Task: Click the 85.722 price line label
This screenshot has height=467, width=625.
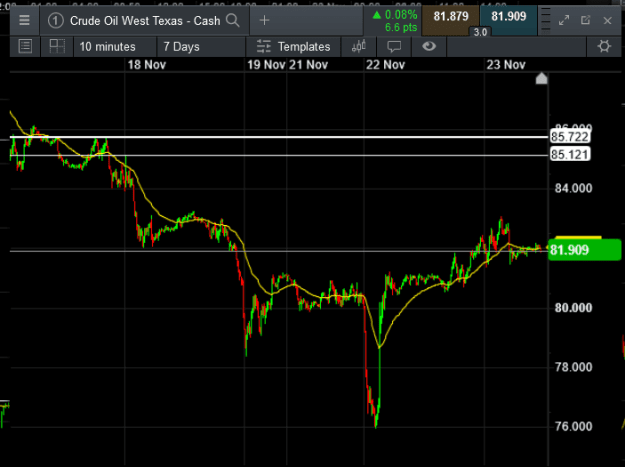Action: 570,137
